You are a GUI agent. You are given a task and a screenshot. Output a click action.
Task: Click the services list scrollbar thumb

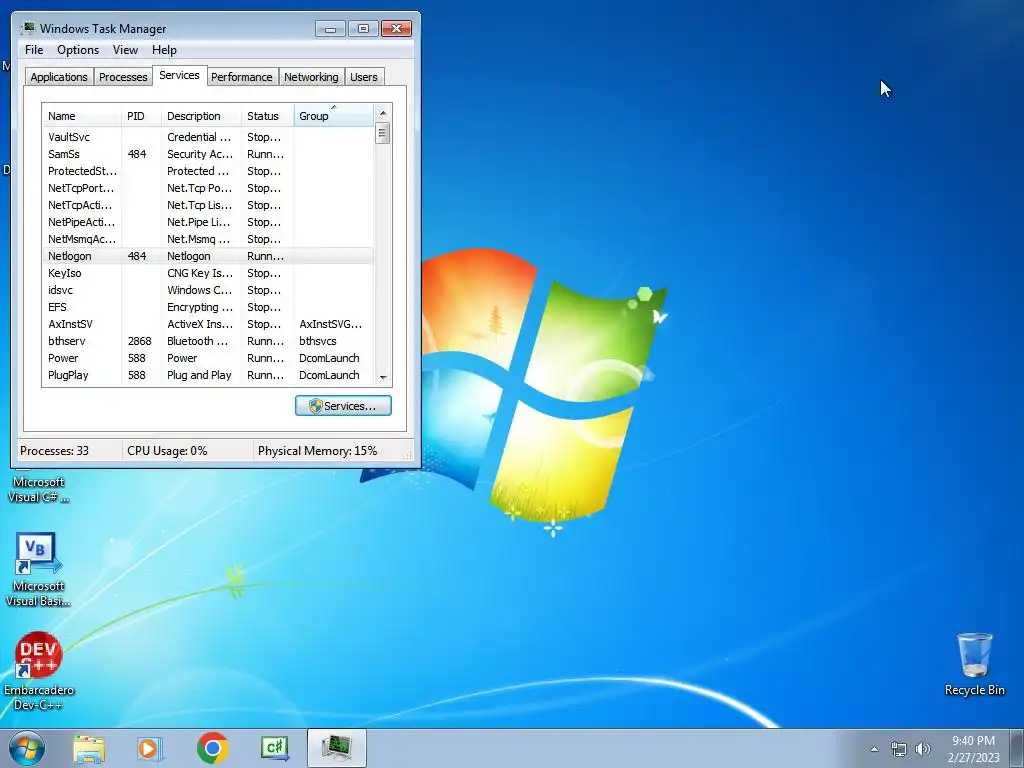tap(383, 133)
